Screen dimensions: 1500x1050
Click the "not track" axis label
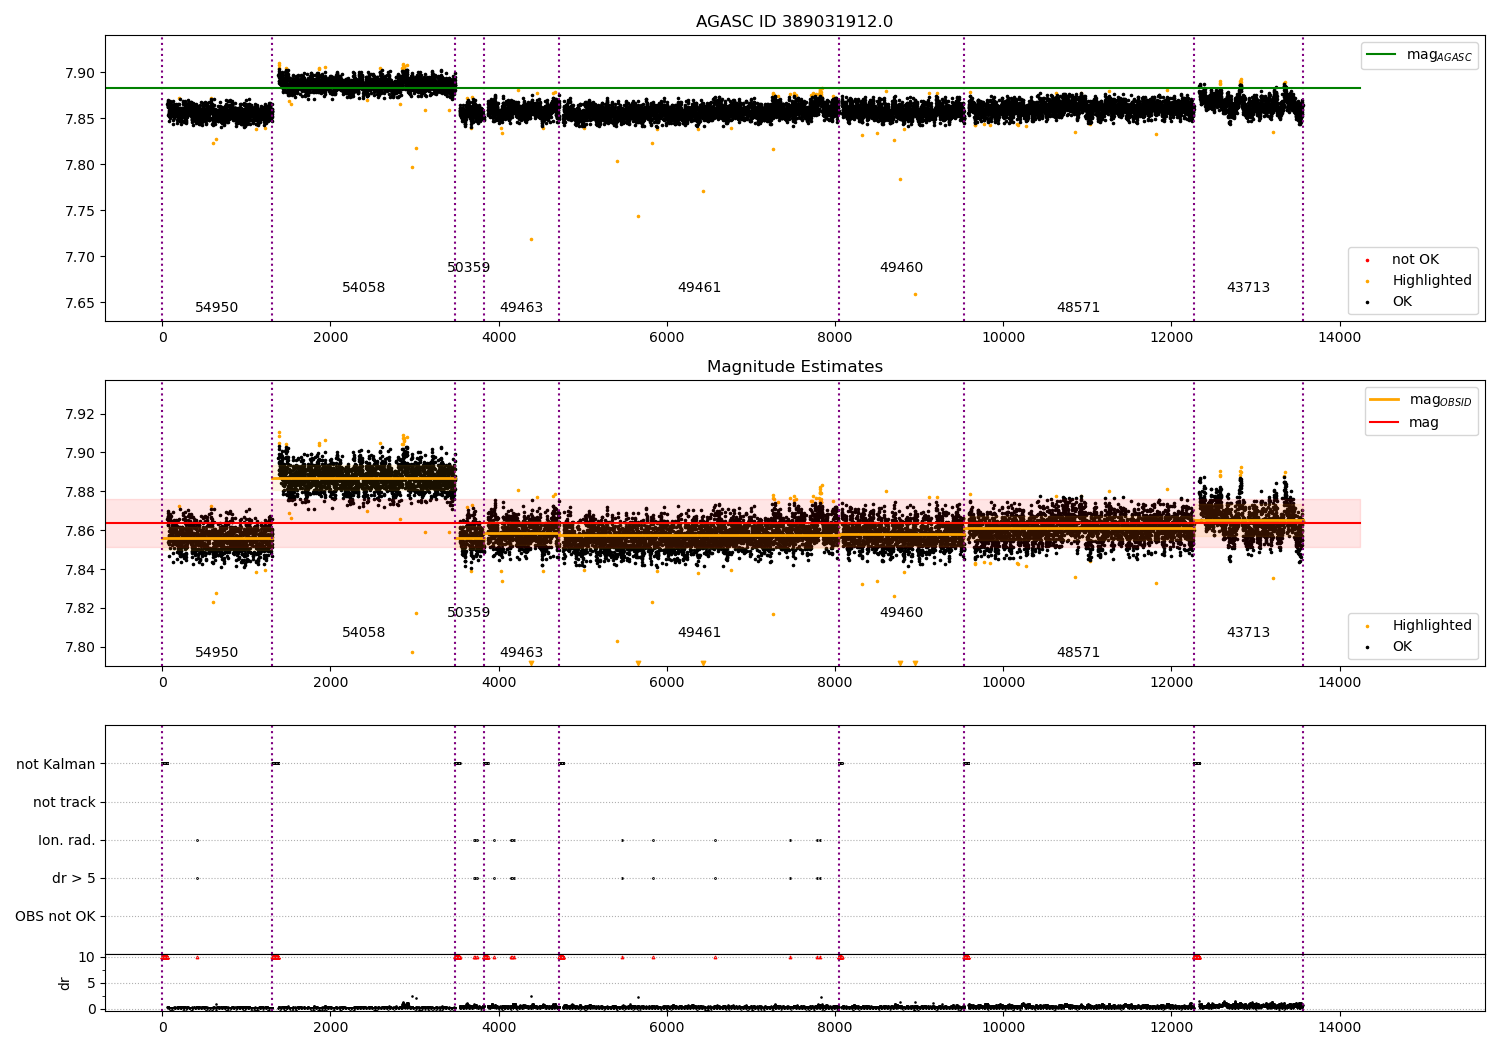pos(64,802)
